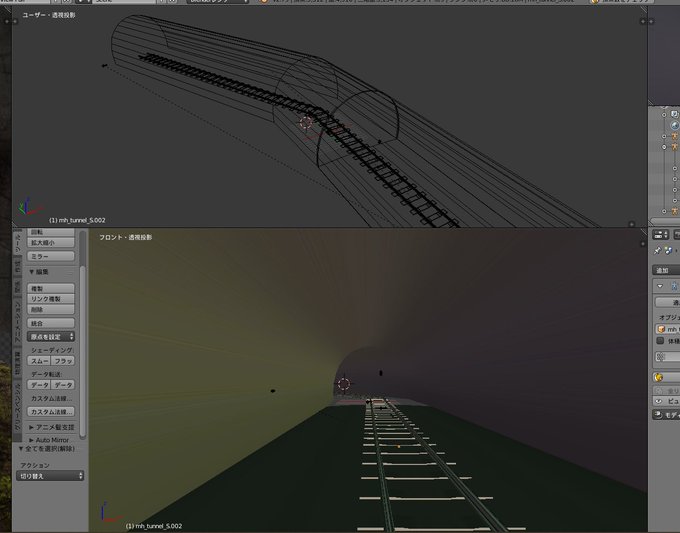Screen dimensions: 680x533
Task: Toggle the pin icon in properties header
Action: [x=657, y=250]
